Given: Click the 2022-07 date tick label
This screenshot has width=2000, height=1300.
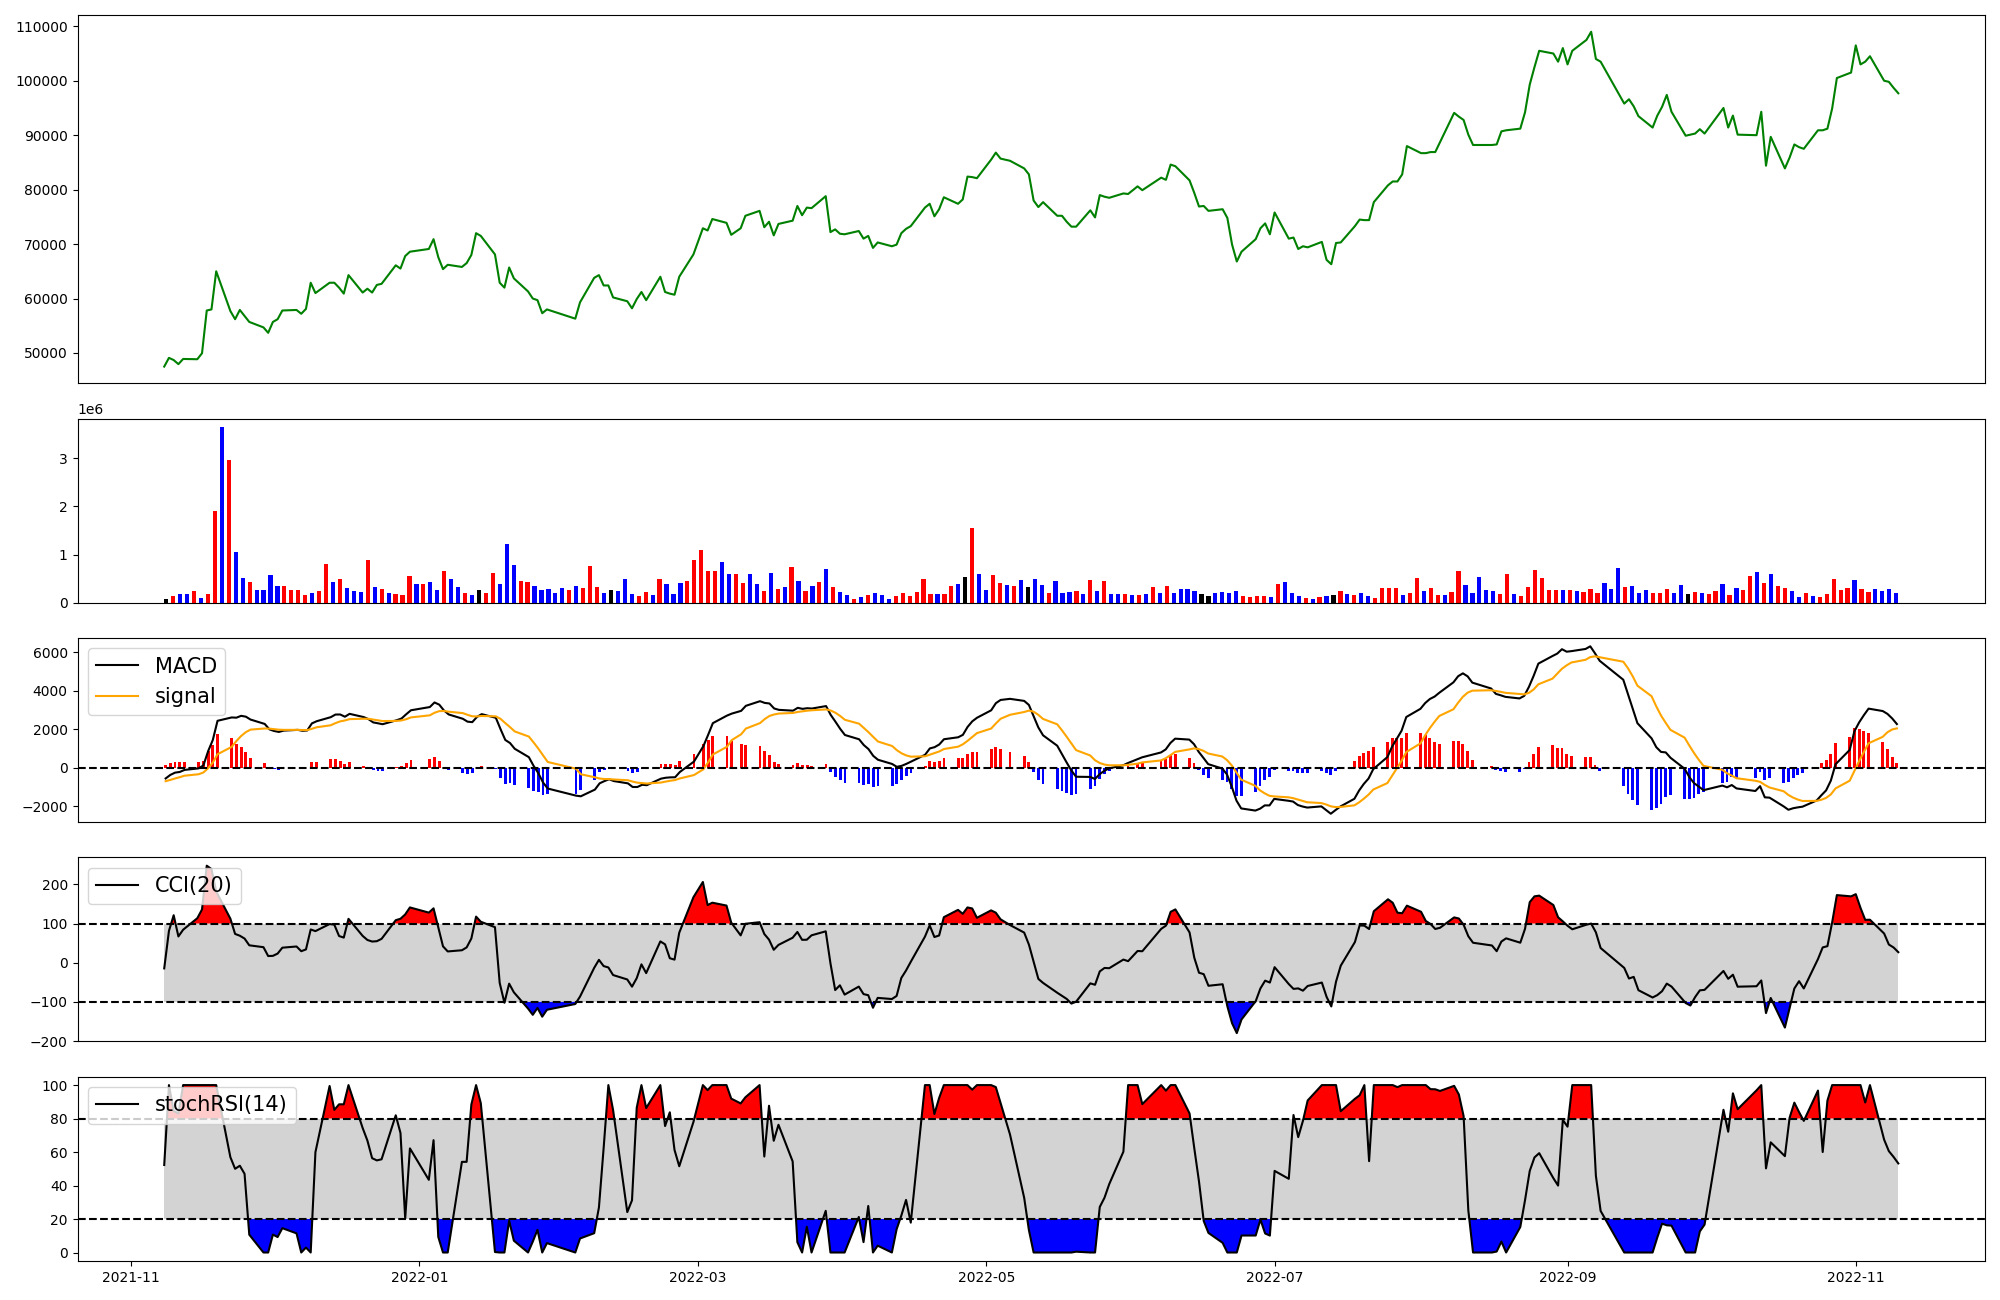Looking at the screenshot, I should click(x=1276, y=1277).
